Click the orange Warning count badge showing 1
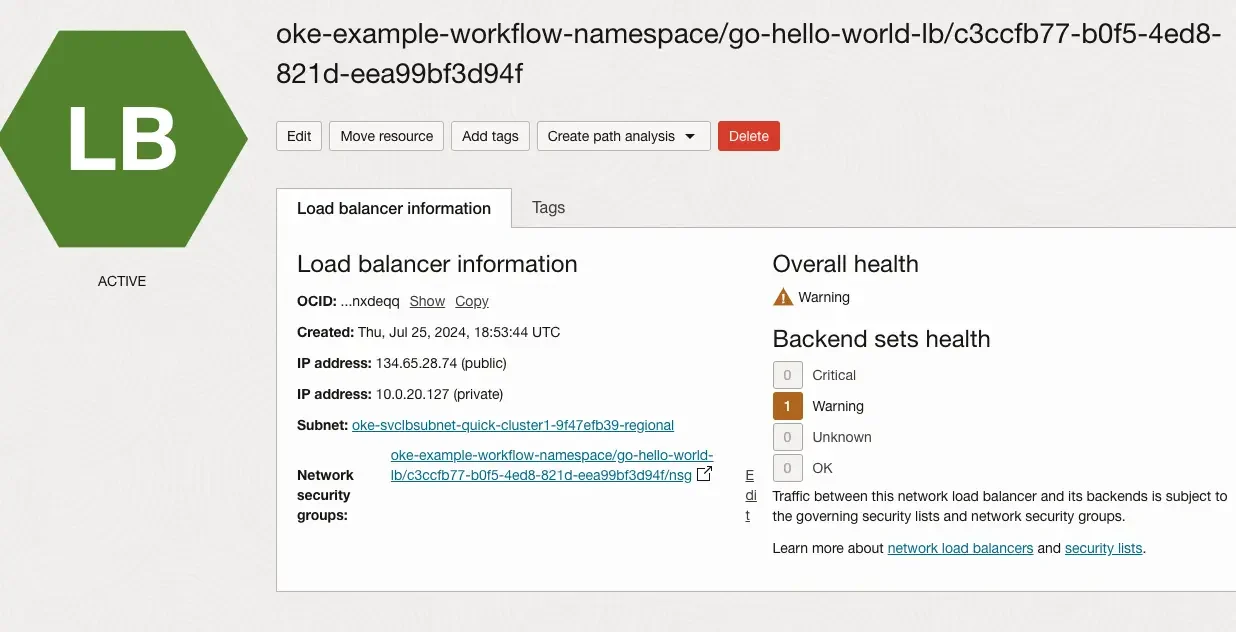 pos(788,406)
